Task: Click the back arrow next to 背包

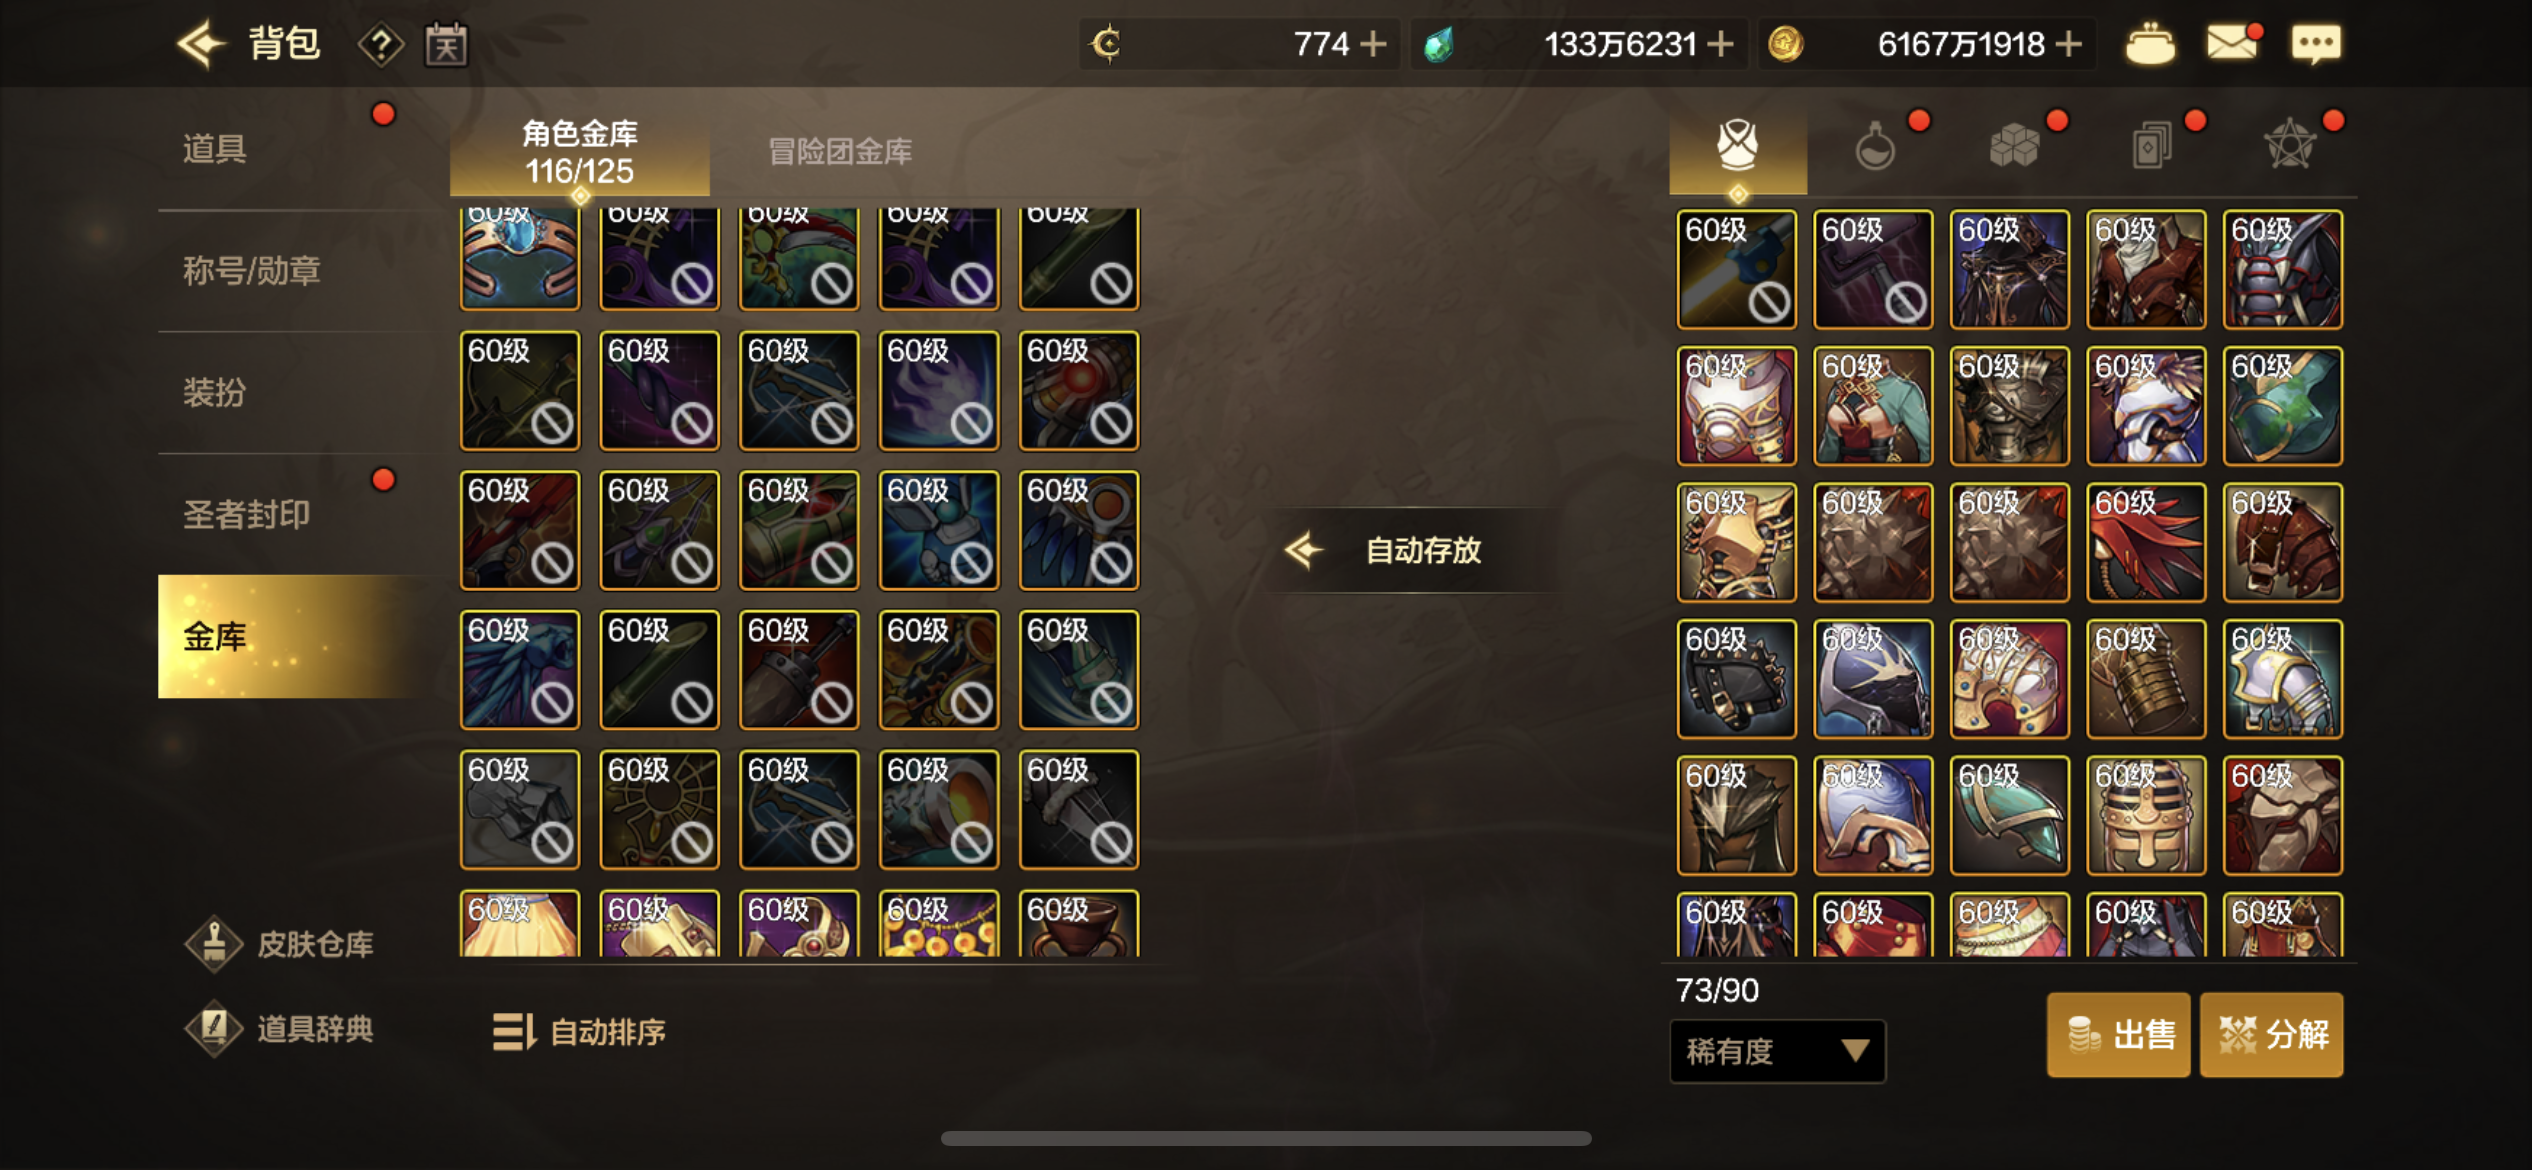Action: (201, 44)
